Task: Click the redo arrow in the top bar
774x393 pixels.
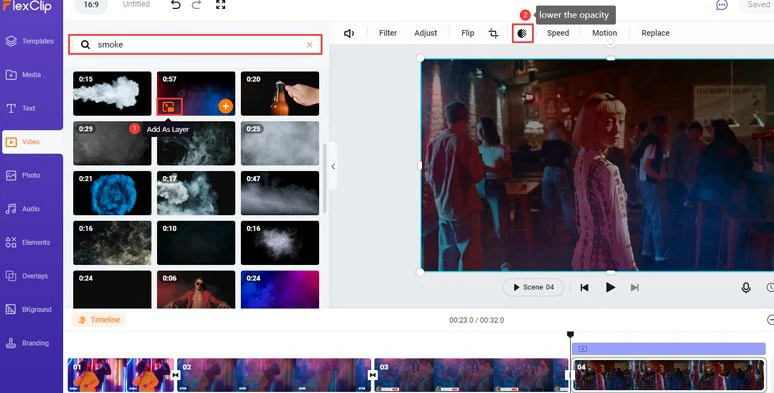Action: [x=196, y=4]
